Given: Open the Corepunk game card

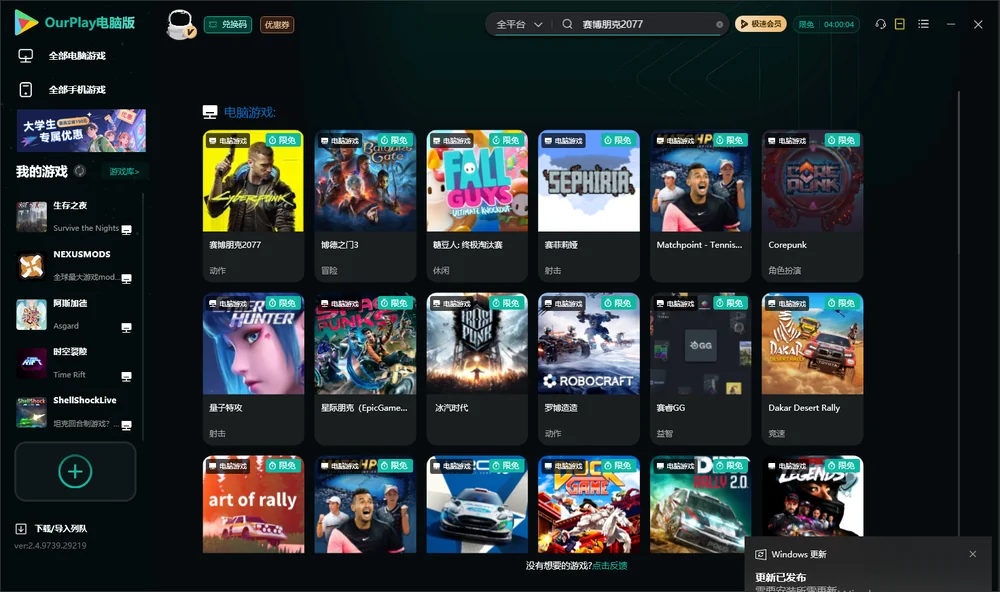Looking at the screenshot, I should pyautogui.click(x=812, y=205).
